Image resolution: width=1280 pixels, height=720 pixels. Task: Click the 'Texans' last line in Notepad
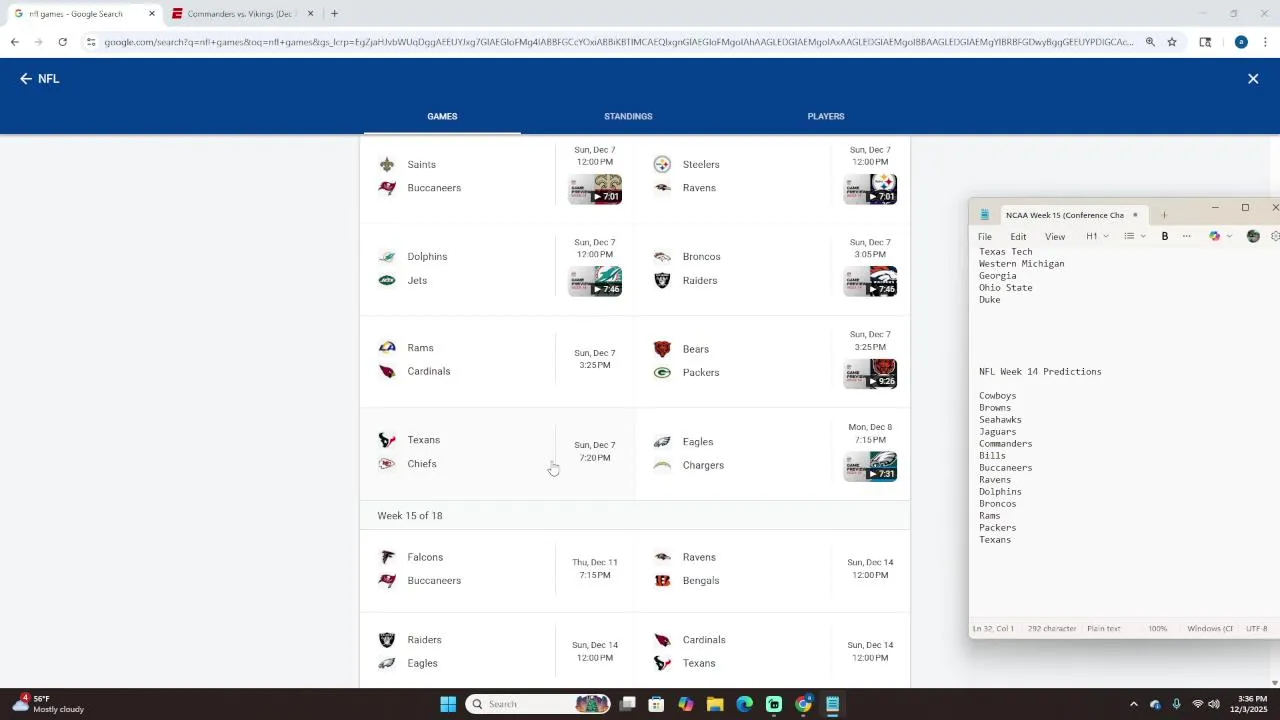tap(995, 540)
